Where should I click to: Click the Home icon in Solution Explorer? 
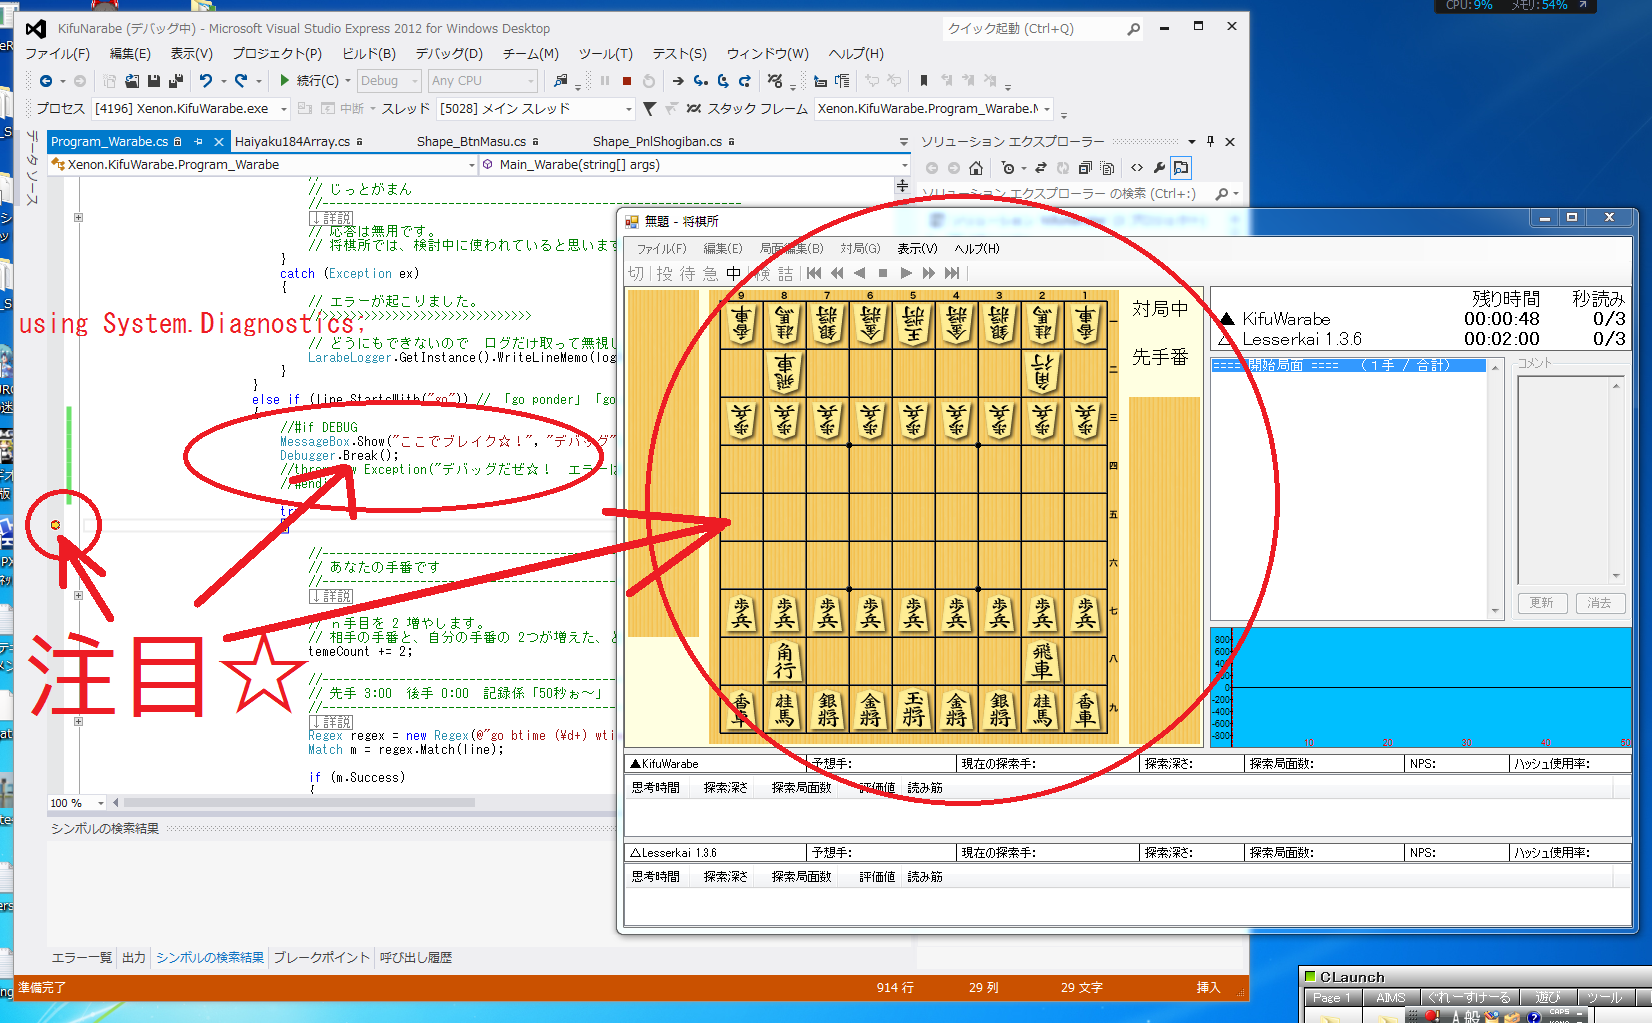click(x=976, y=168)
